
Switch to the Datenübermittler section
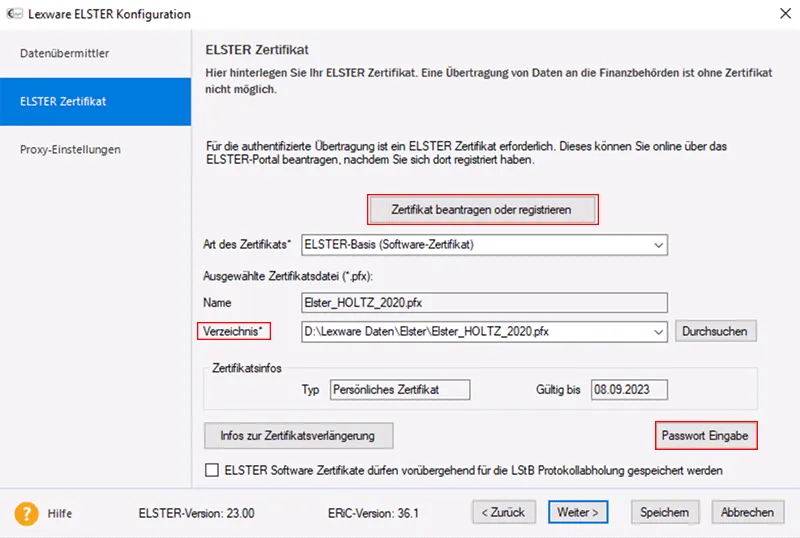pos(65,53)
